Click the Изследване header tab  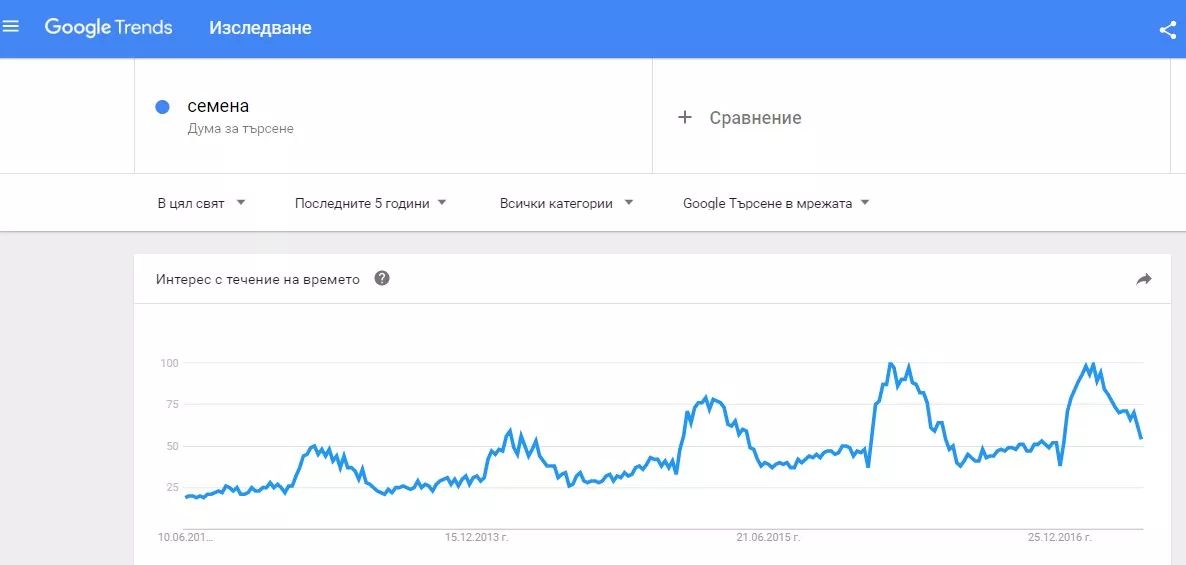click(260, 27)
